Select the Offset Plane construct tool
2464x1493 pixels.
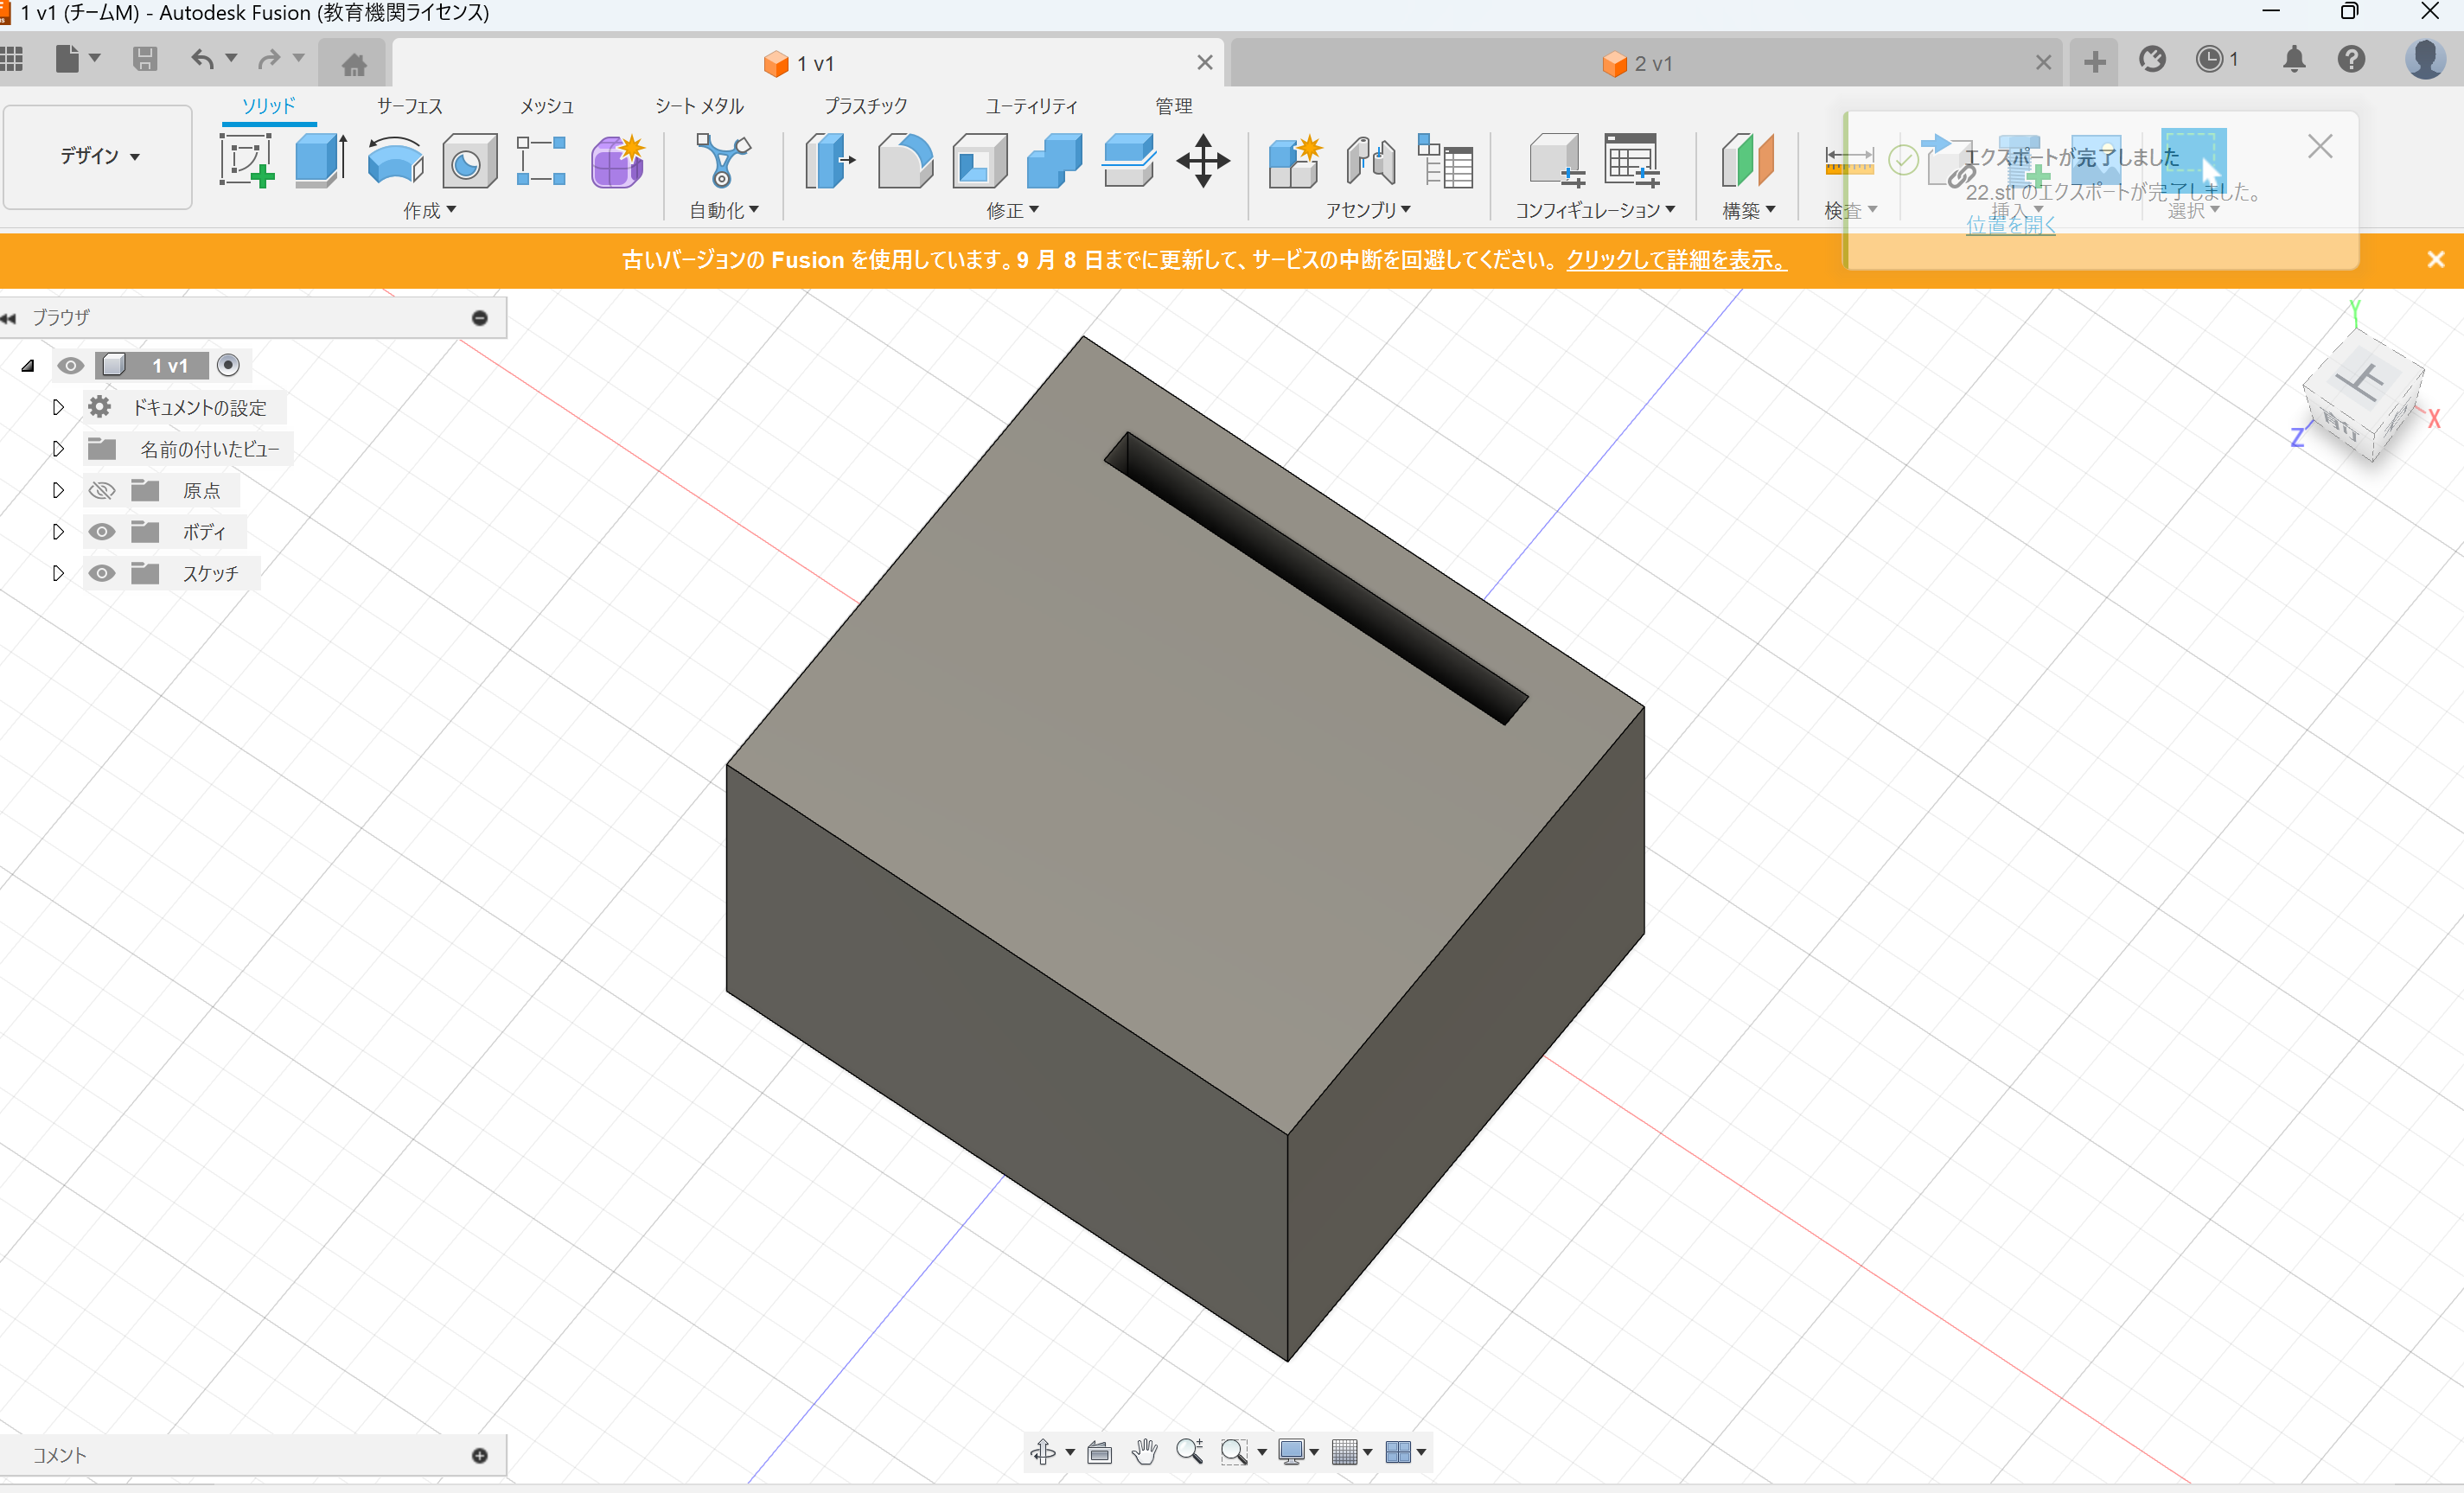click(1748, 160)
